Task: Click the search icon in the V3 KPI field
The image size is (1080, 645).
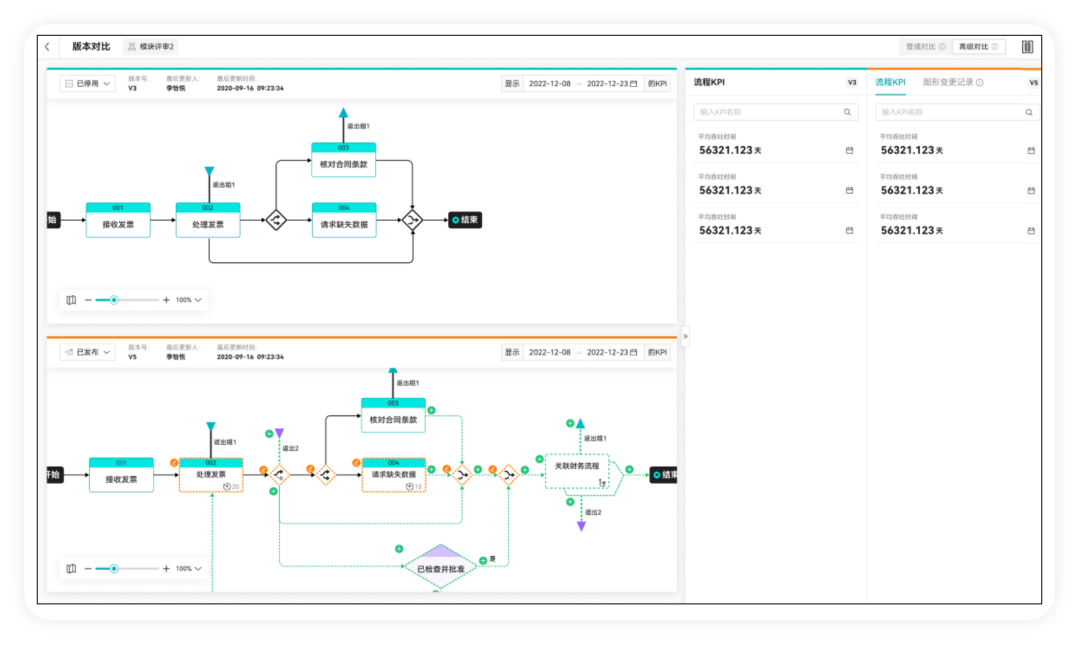Action: [x=847, y=113]
